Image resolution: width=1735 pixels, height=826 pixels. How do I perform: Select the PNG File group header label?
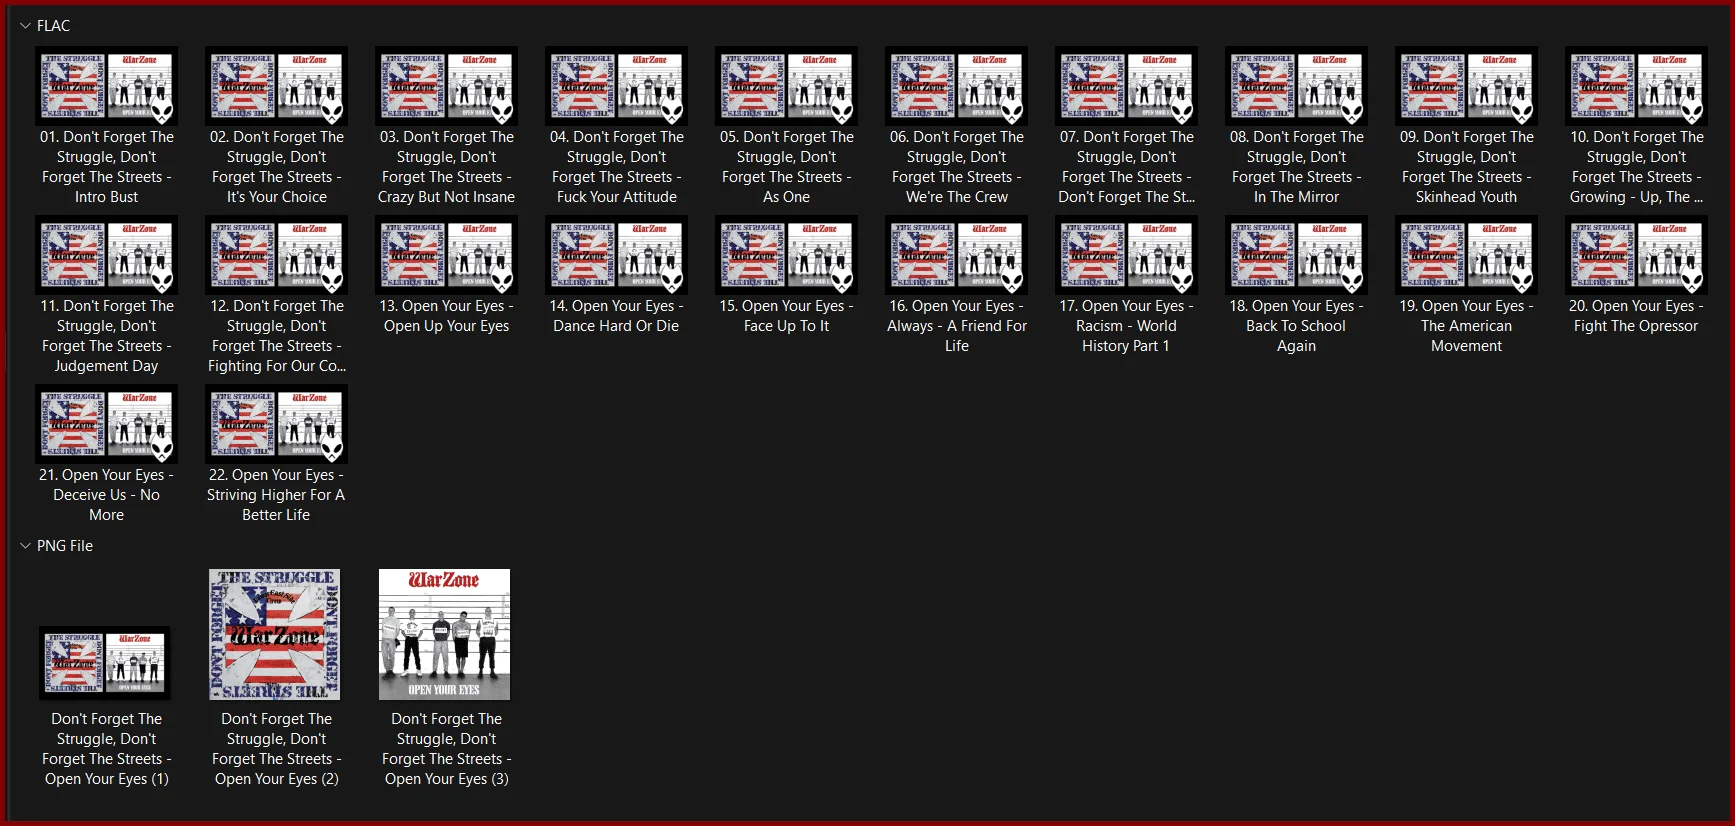[65, 546]
